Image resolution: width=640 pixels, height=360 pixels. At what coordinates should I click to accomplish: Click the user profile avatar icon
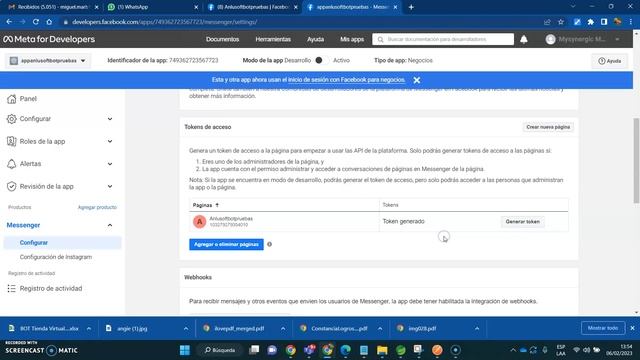[x=551, y=39]
